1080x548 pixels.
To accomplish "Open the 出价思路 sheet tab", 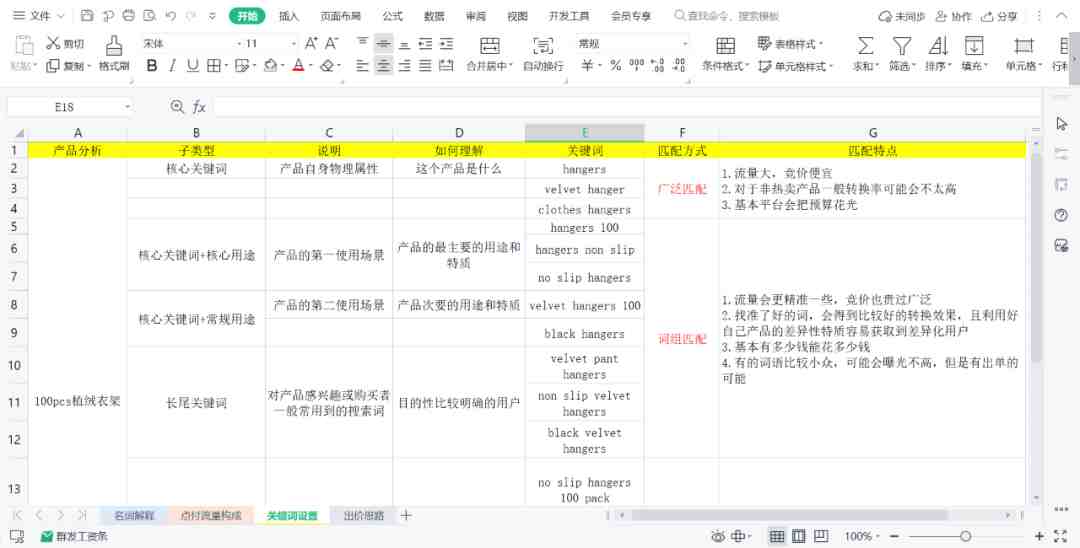I will pos(363,515).
